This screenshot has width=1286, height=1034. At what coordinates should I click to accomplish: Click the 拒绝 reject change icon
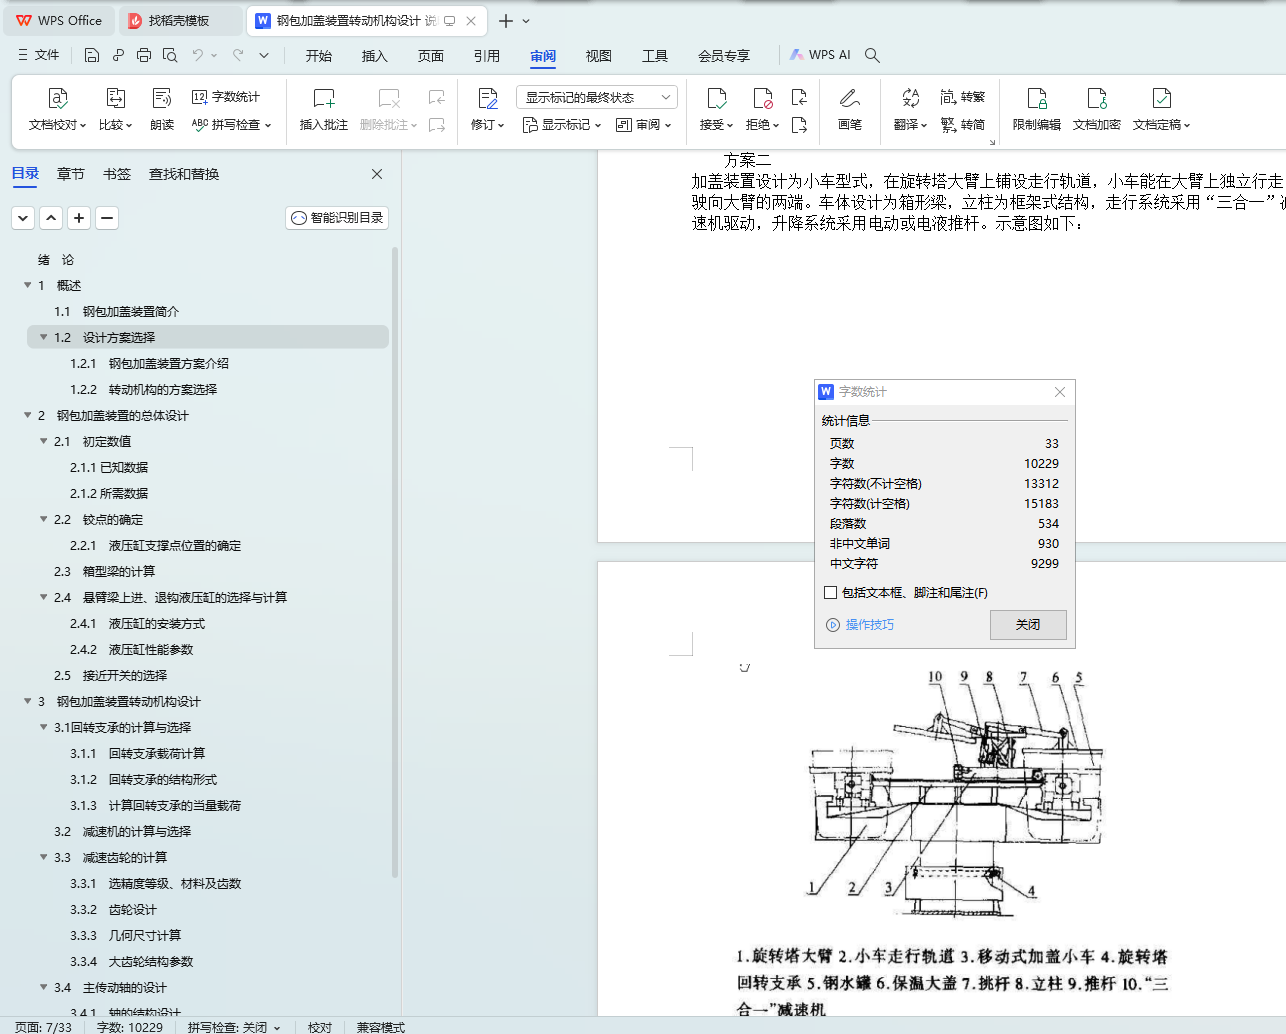pos(763,98)
